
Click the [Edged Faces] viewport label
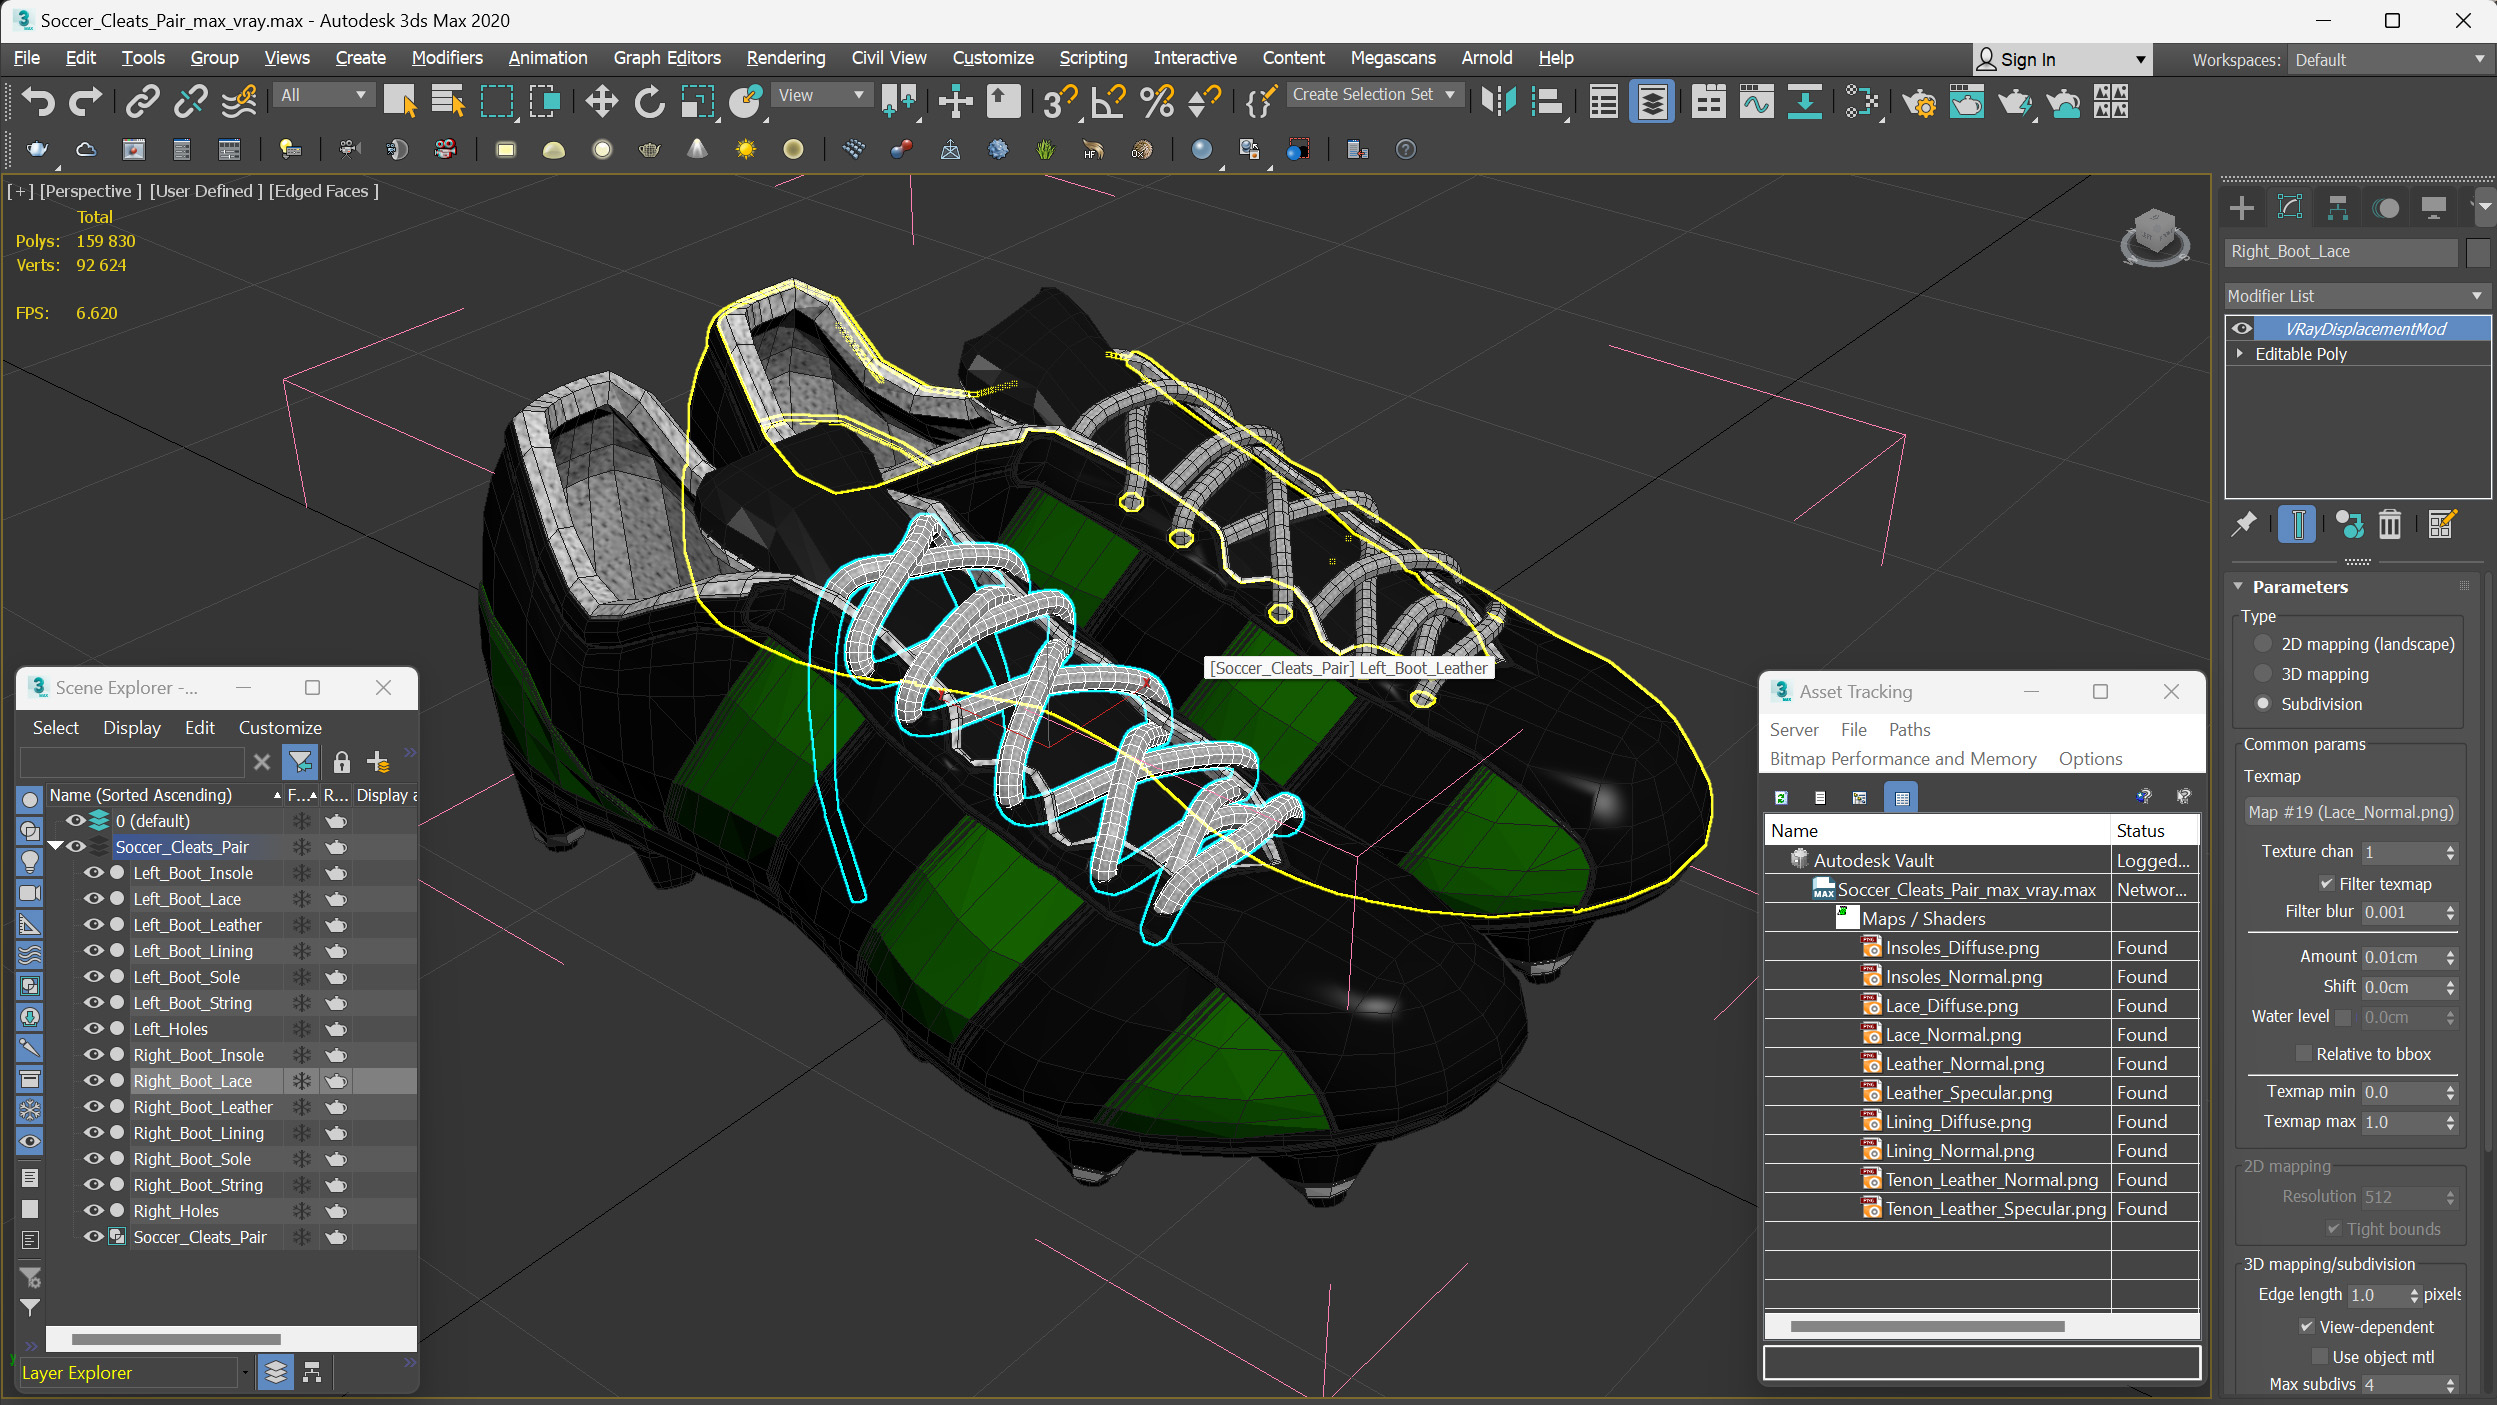click(x=323, y=191)
